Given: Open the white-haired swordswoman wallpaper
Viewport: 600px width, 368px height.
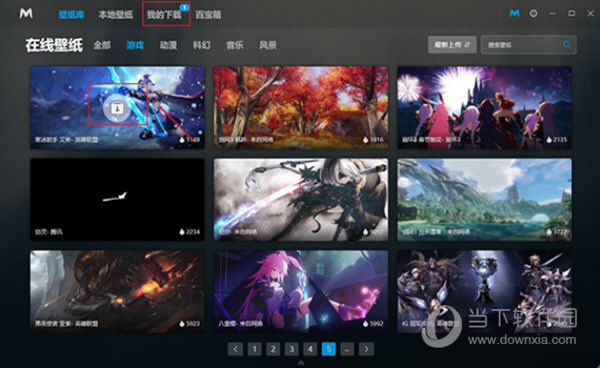Looking at the screenshot, I should [301, 199].
